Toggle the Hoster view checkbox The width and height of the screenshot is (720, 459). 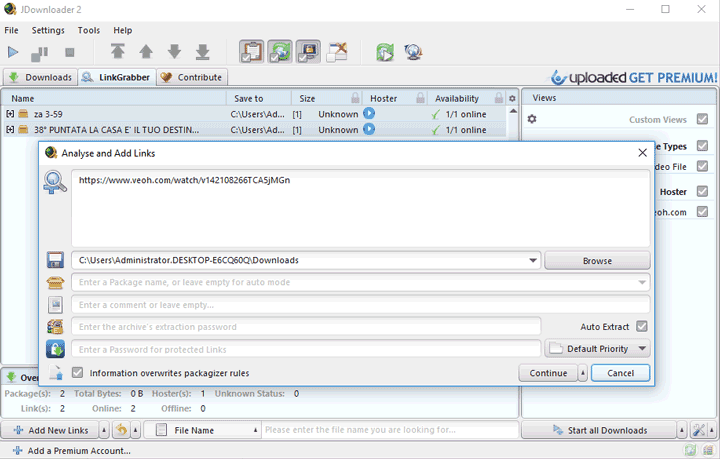[x=702, y=191]
